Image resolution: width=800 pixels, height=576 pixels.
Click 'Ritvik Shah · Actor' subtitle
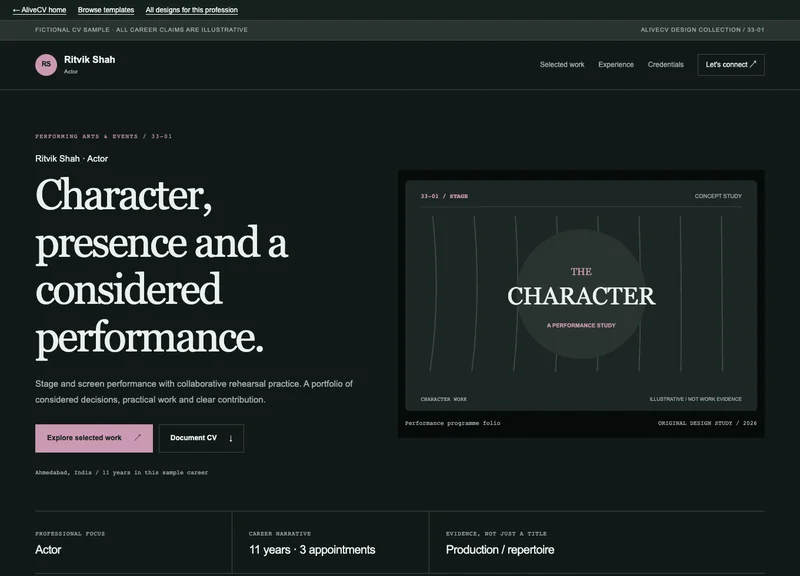(x=71, y=159)
